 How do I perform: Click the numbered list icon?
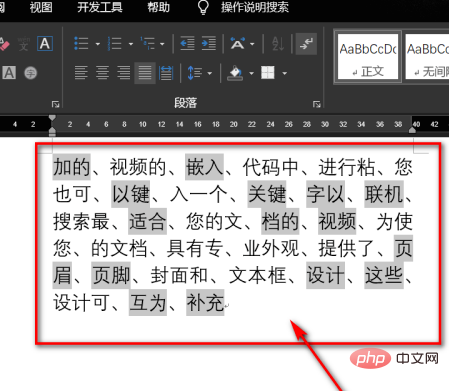114,44
